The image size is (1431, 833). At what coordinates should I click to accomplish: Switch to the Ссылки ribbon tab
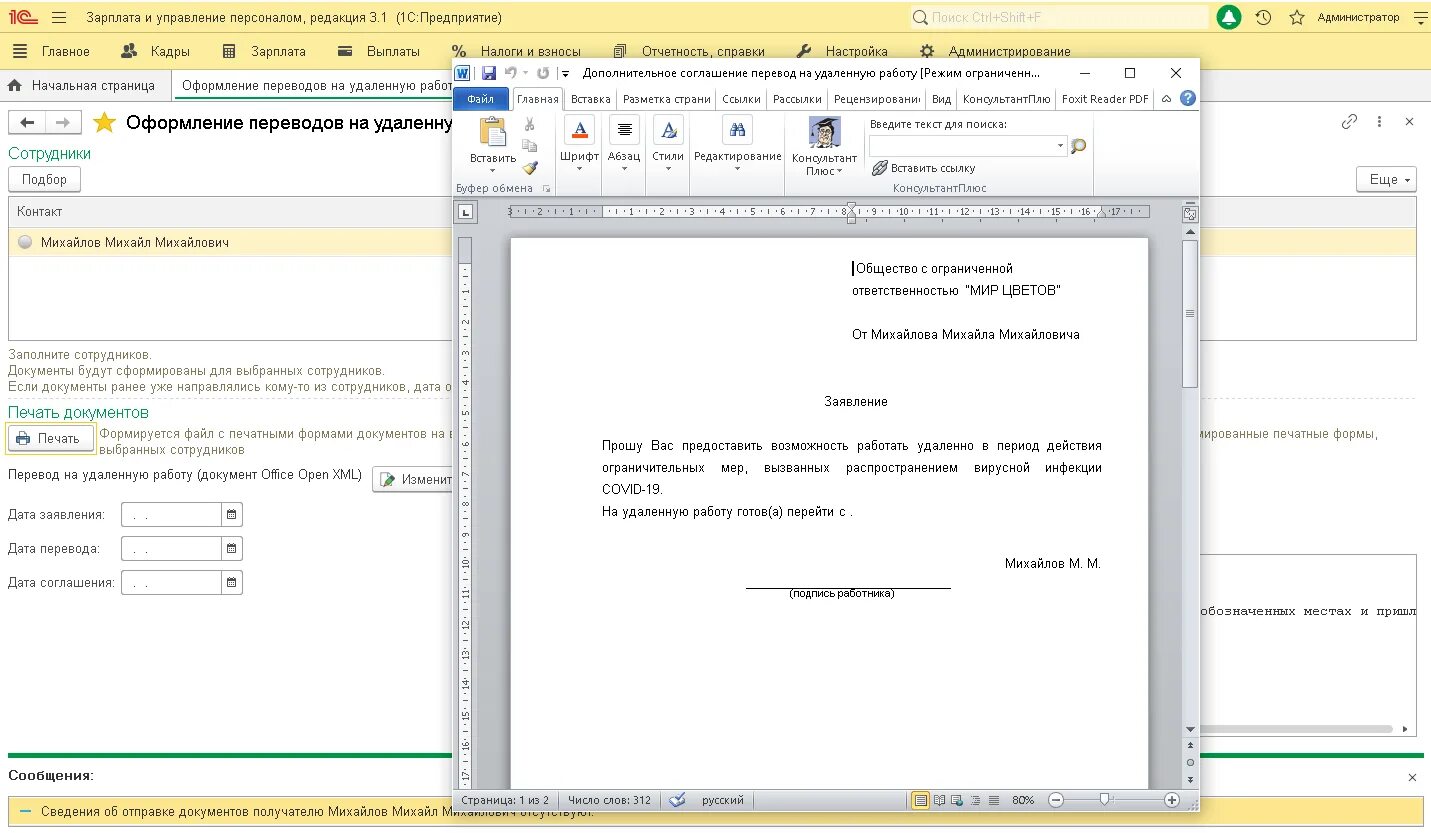point(741,99)
